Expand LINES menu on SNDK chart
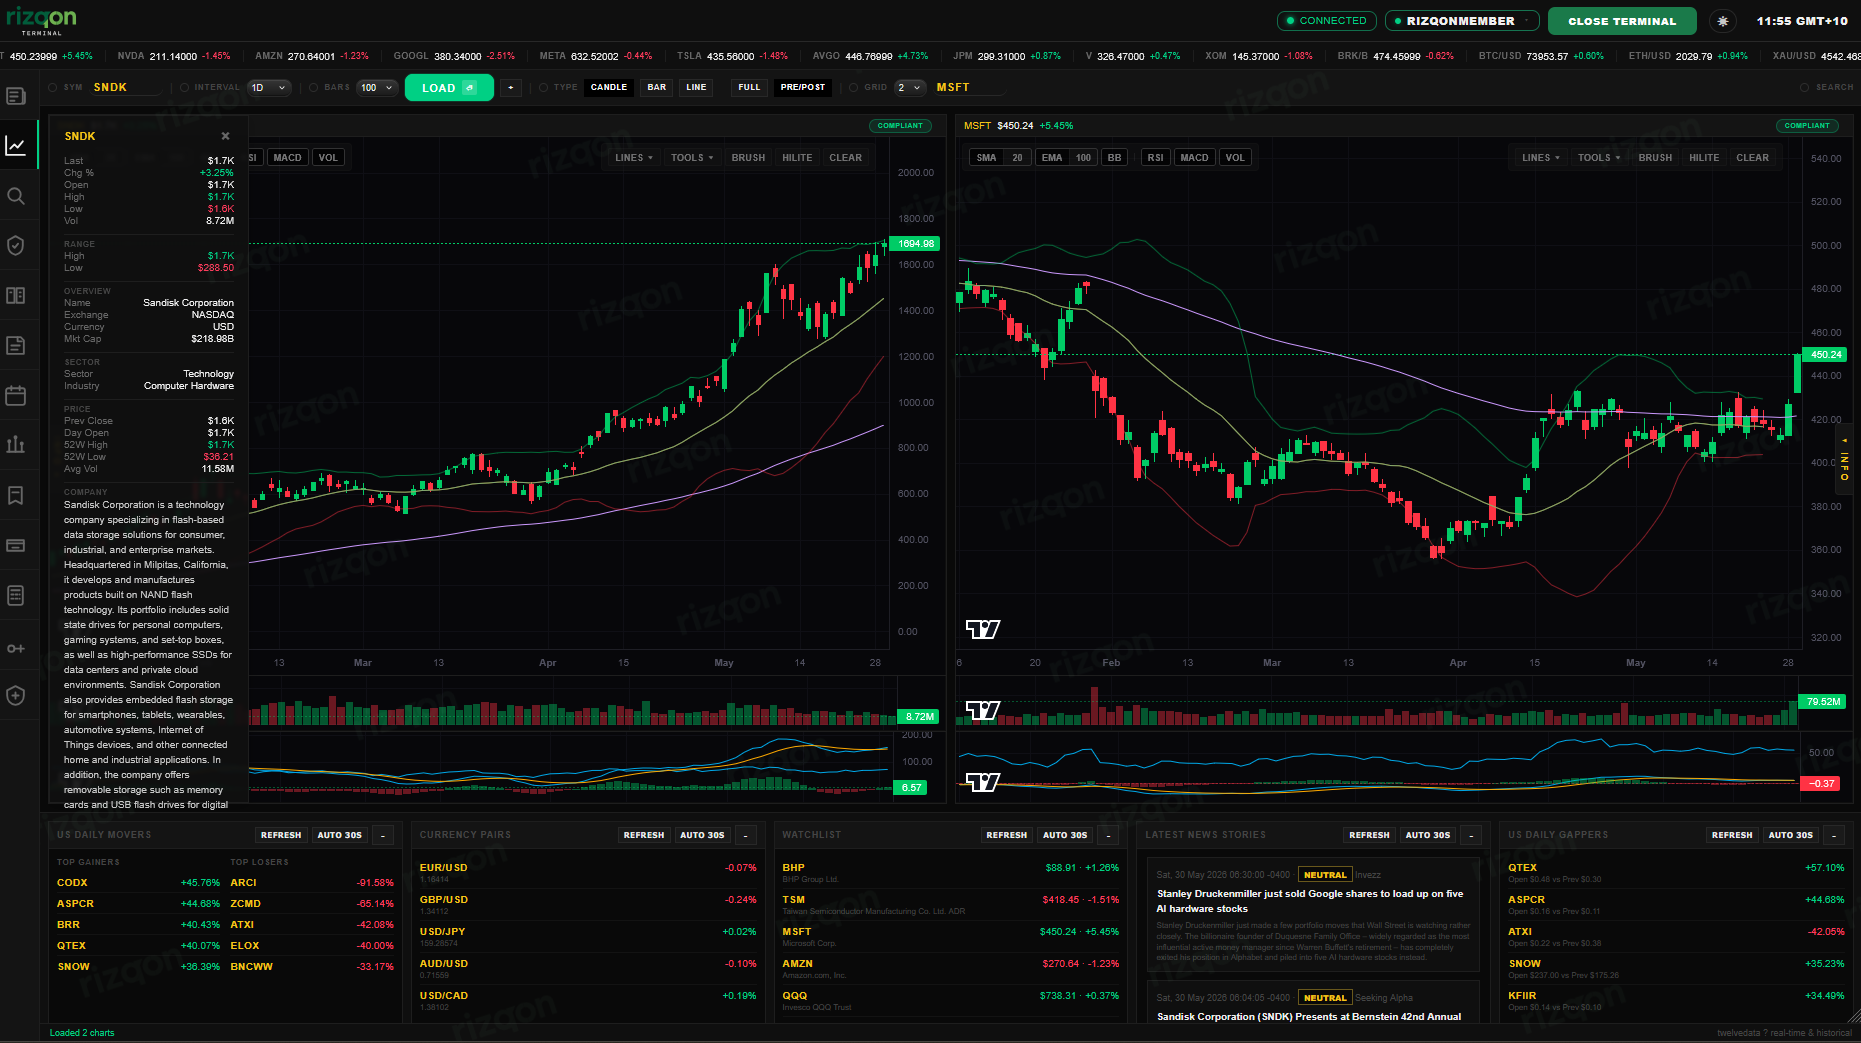This screenshot has height=1043, width=1861. (x=634, y=158)
